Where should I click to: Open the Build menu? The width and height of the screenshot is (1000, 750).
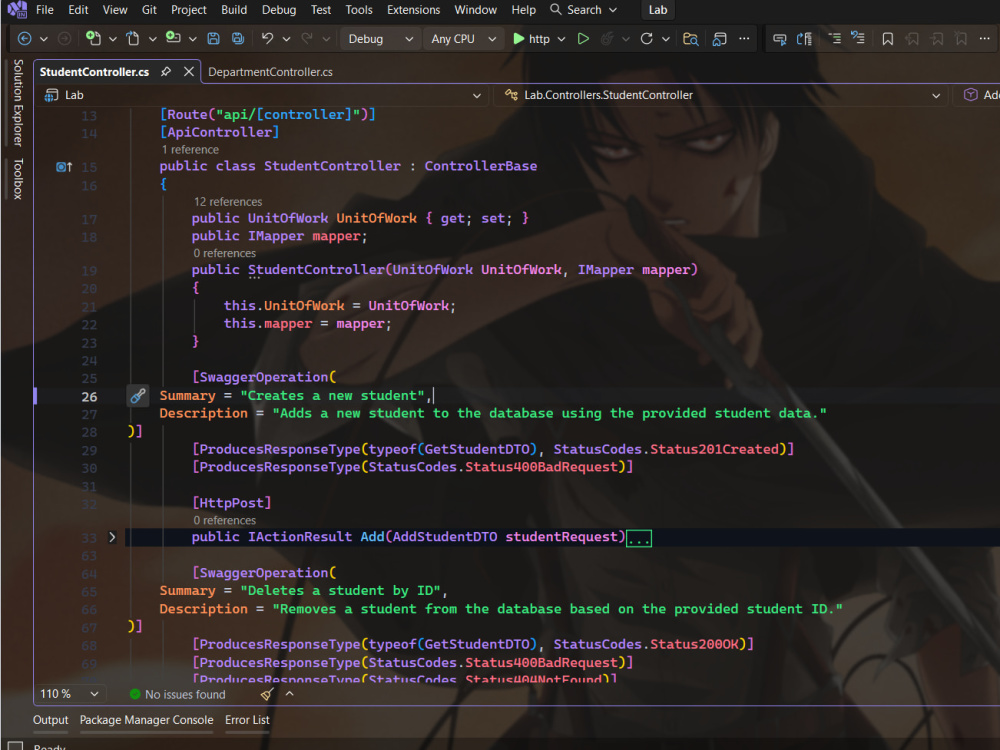pos(234,10)
